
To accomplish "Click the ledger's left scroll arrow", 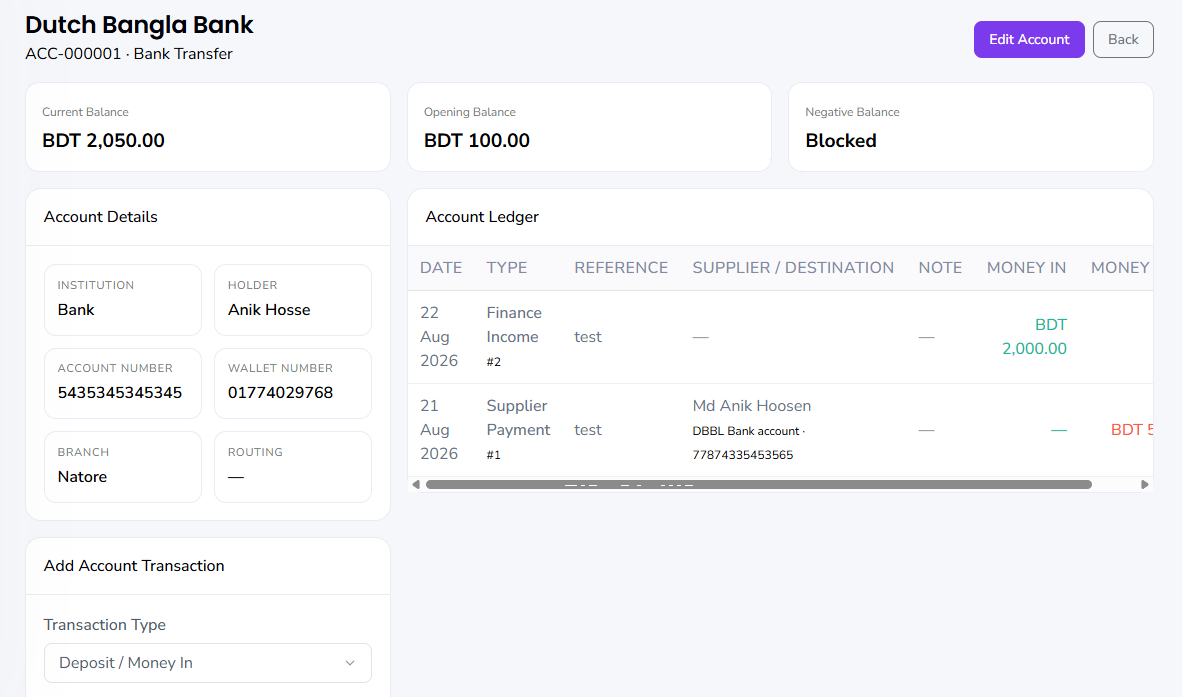I will [416, 484].
